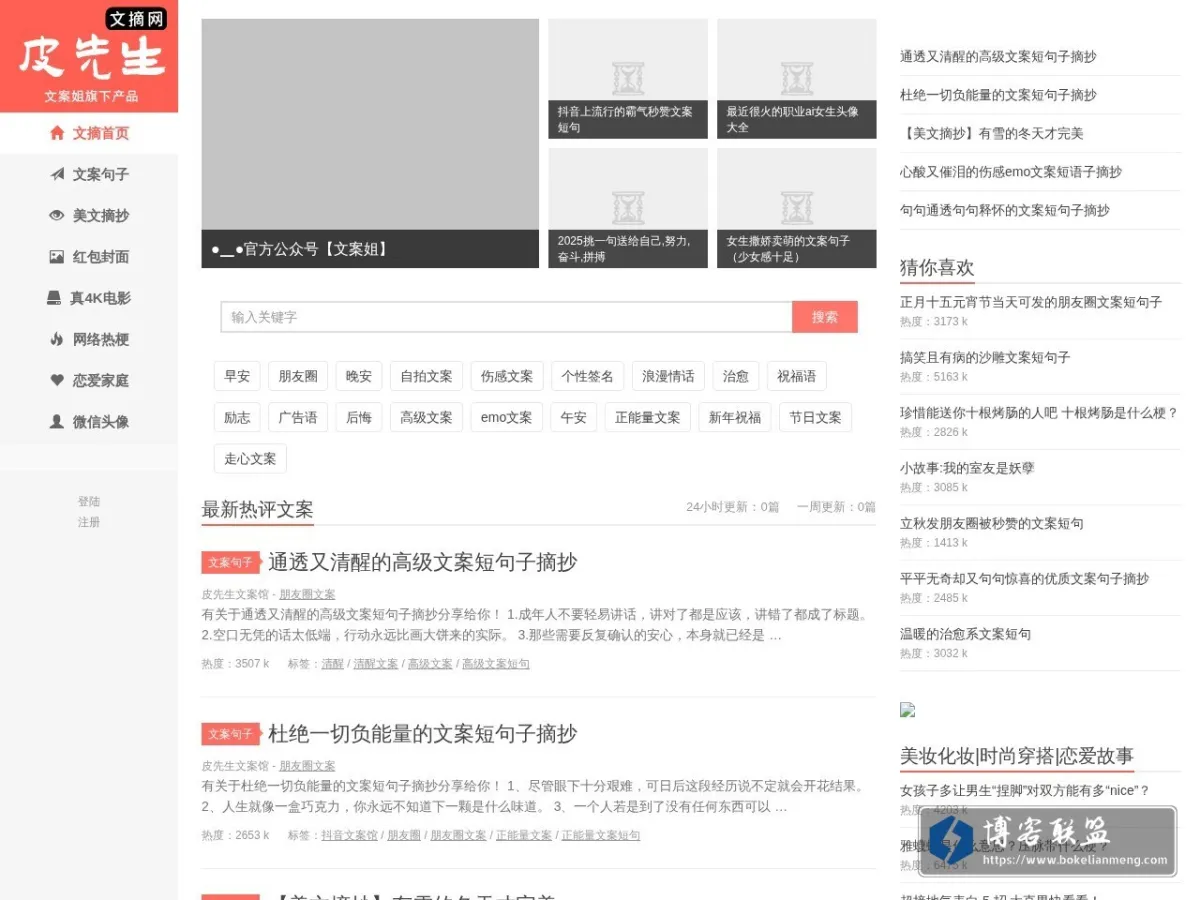Open sidebar link 心酸又催泪的伤感emo文案短语子摘抄
Viewport: 1200px width, 900px height.
click(1011, 172)
